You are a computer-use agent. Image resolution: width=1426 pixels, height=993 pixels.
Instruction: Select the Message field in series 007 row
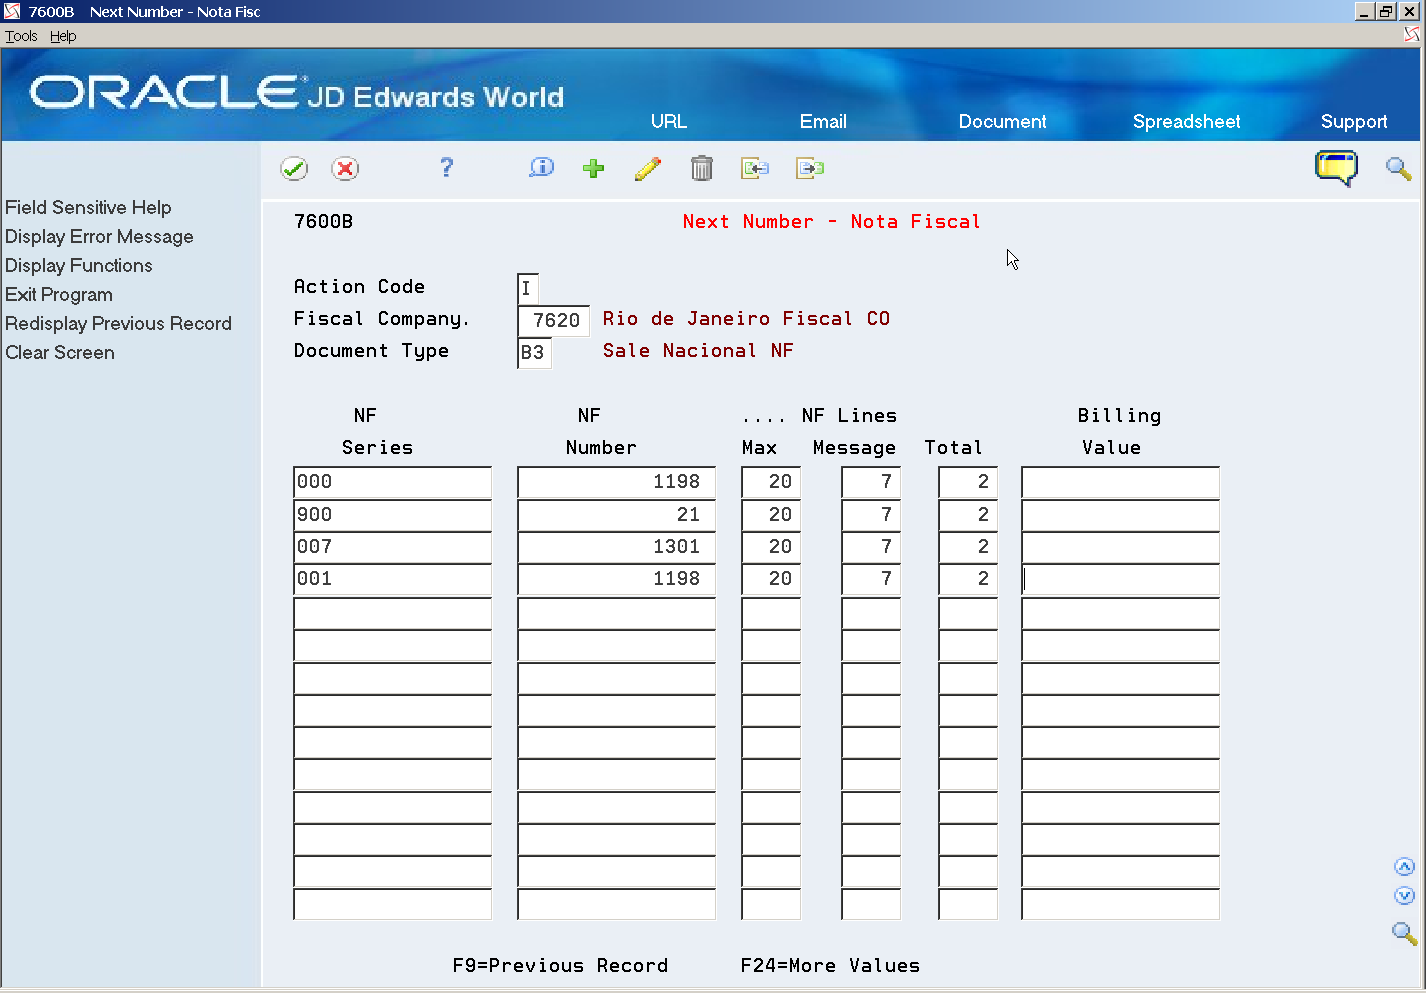point(871,547)
